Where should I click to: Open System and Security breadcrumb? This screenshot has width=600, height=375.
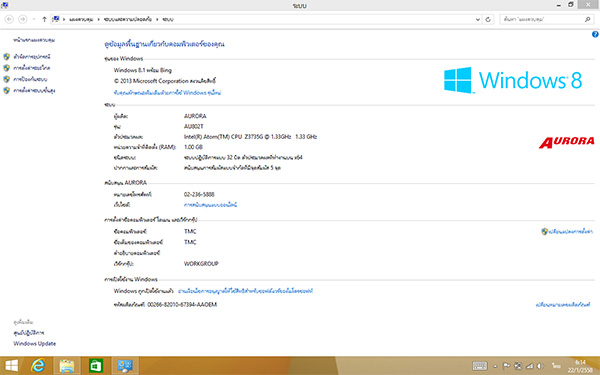point(127,19)
